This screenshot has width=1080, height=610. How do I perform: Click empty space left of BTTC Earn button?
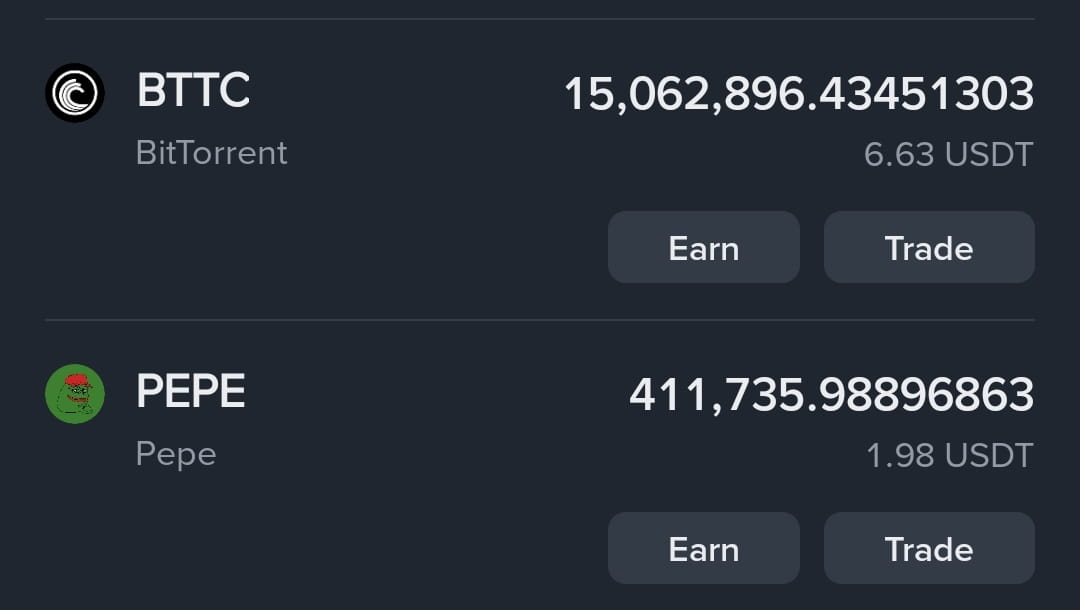(x=324, y=247)
